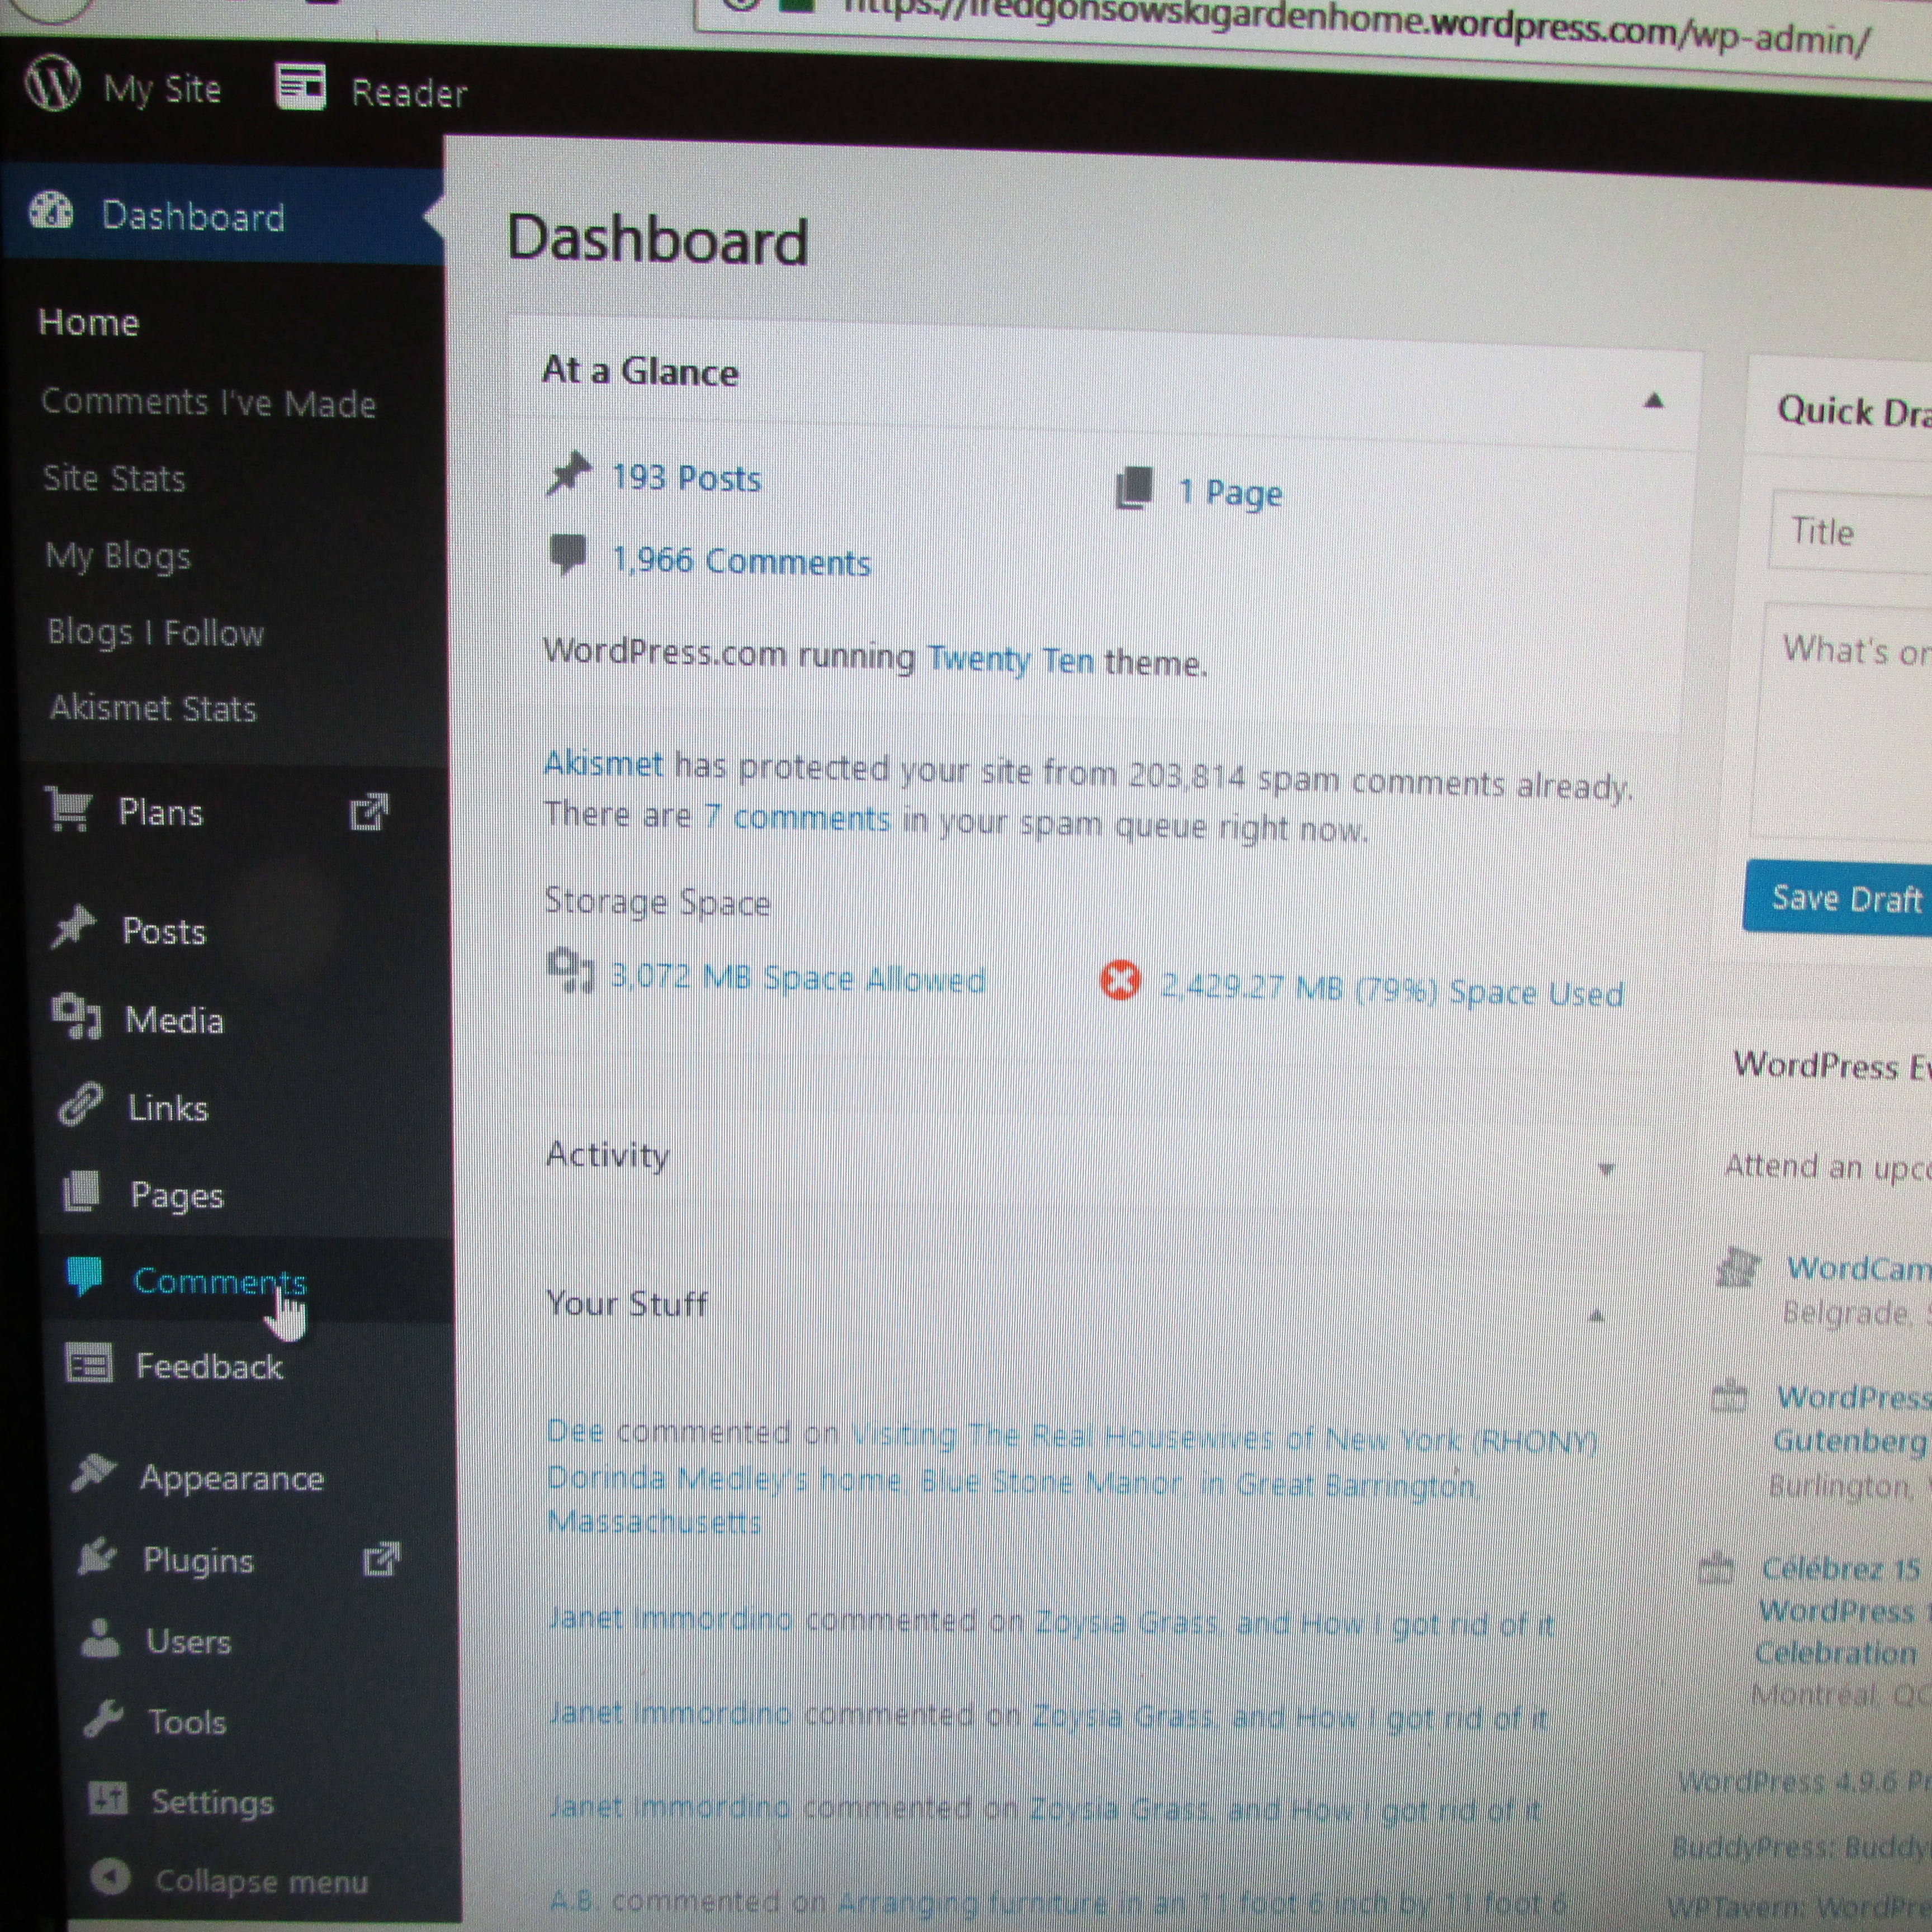The height and width of the screenshot is (1932, 1932).
Task: Open the Reader icon in top bar
Action: click(x=301, y=88)
